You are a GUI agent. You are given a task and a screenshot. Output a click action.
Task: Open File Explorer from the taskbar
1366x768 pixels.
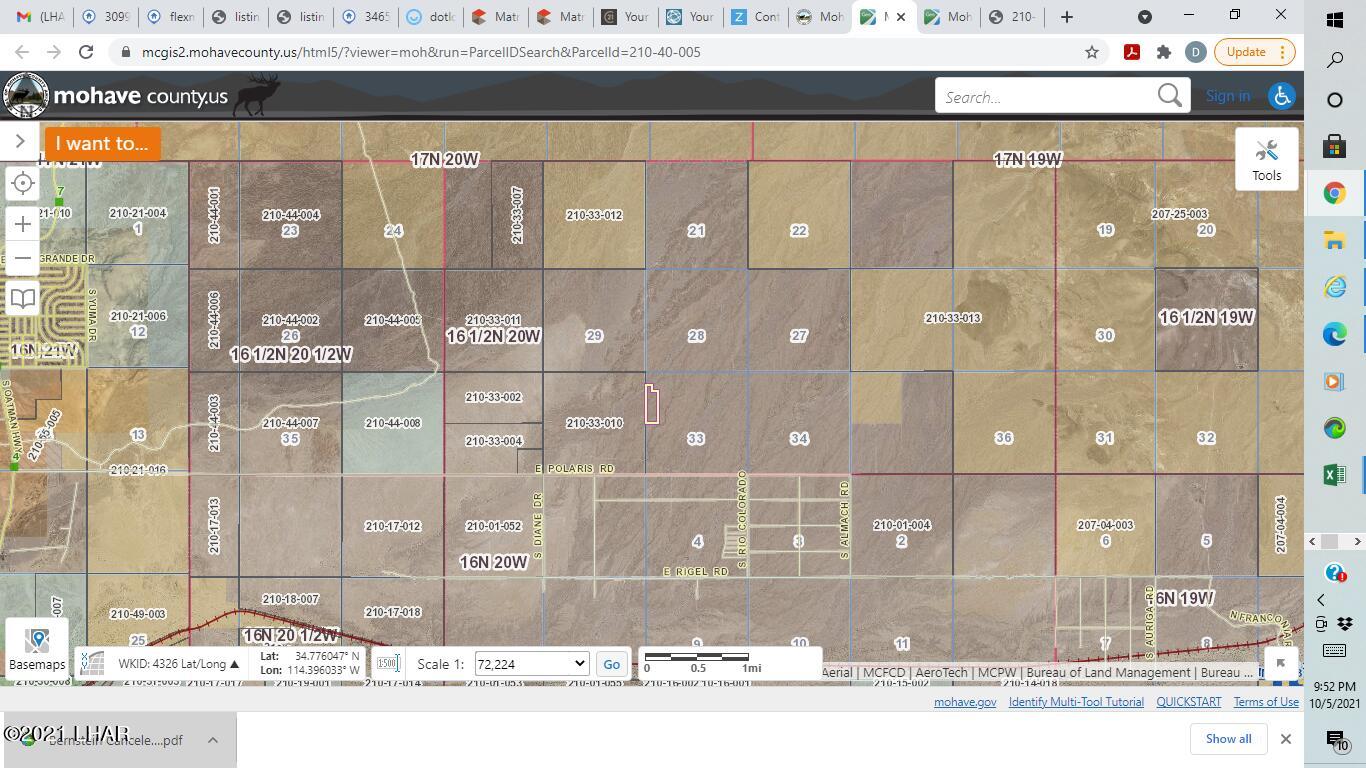point(1334,240)
